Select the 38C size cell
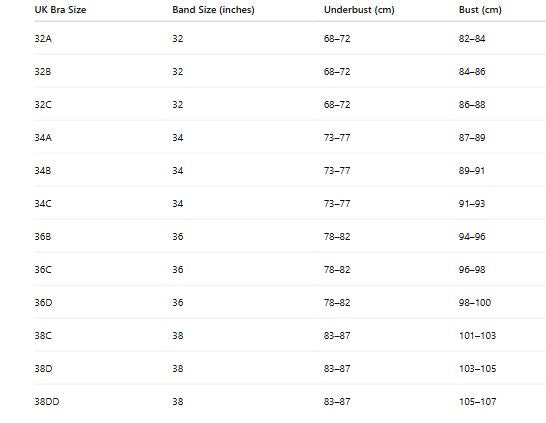This screenshot has height=423, width=546. 43,336
